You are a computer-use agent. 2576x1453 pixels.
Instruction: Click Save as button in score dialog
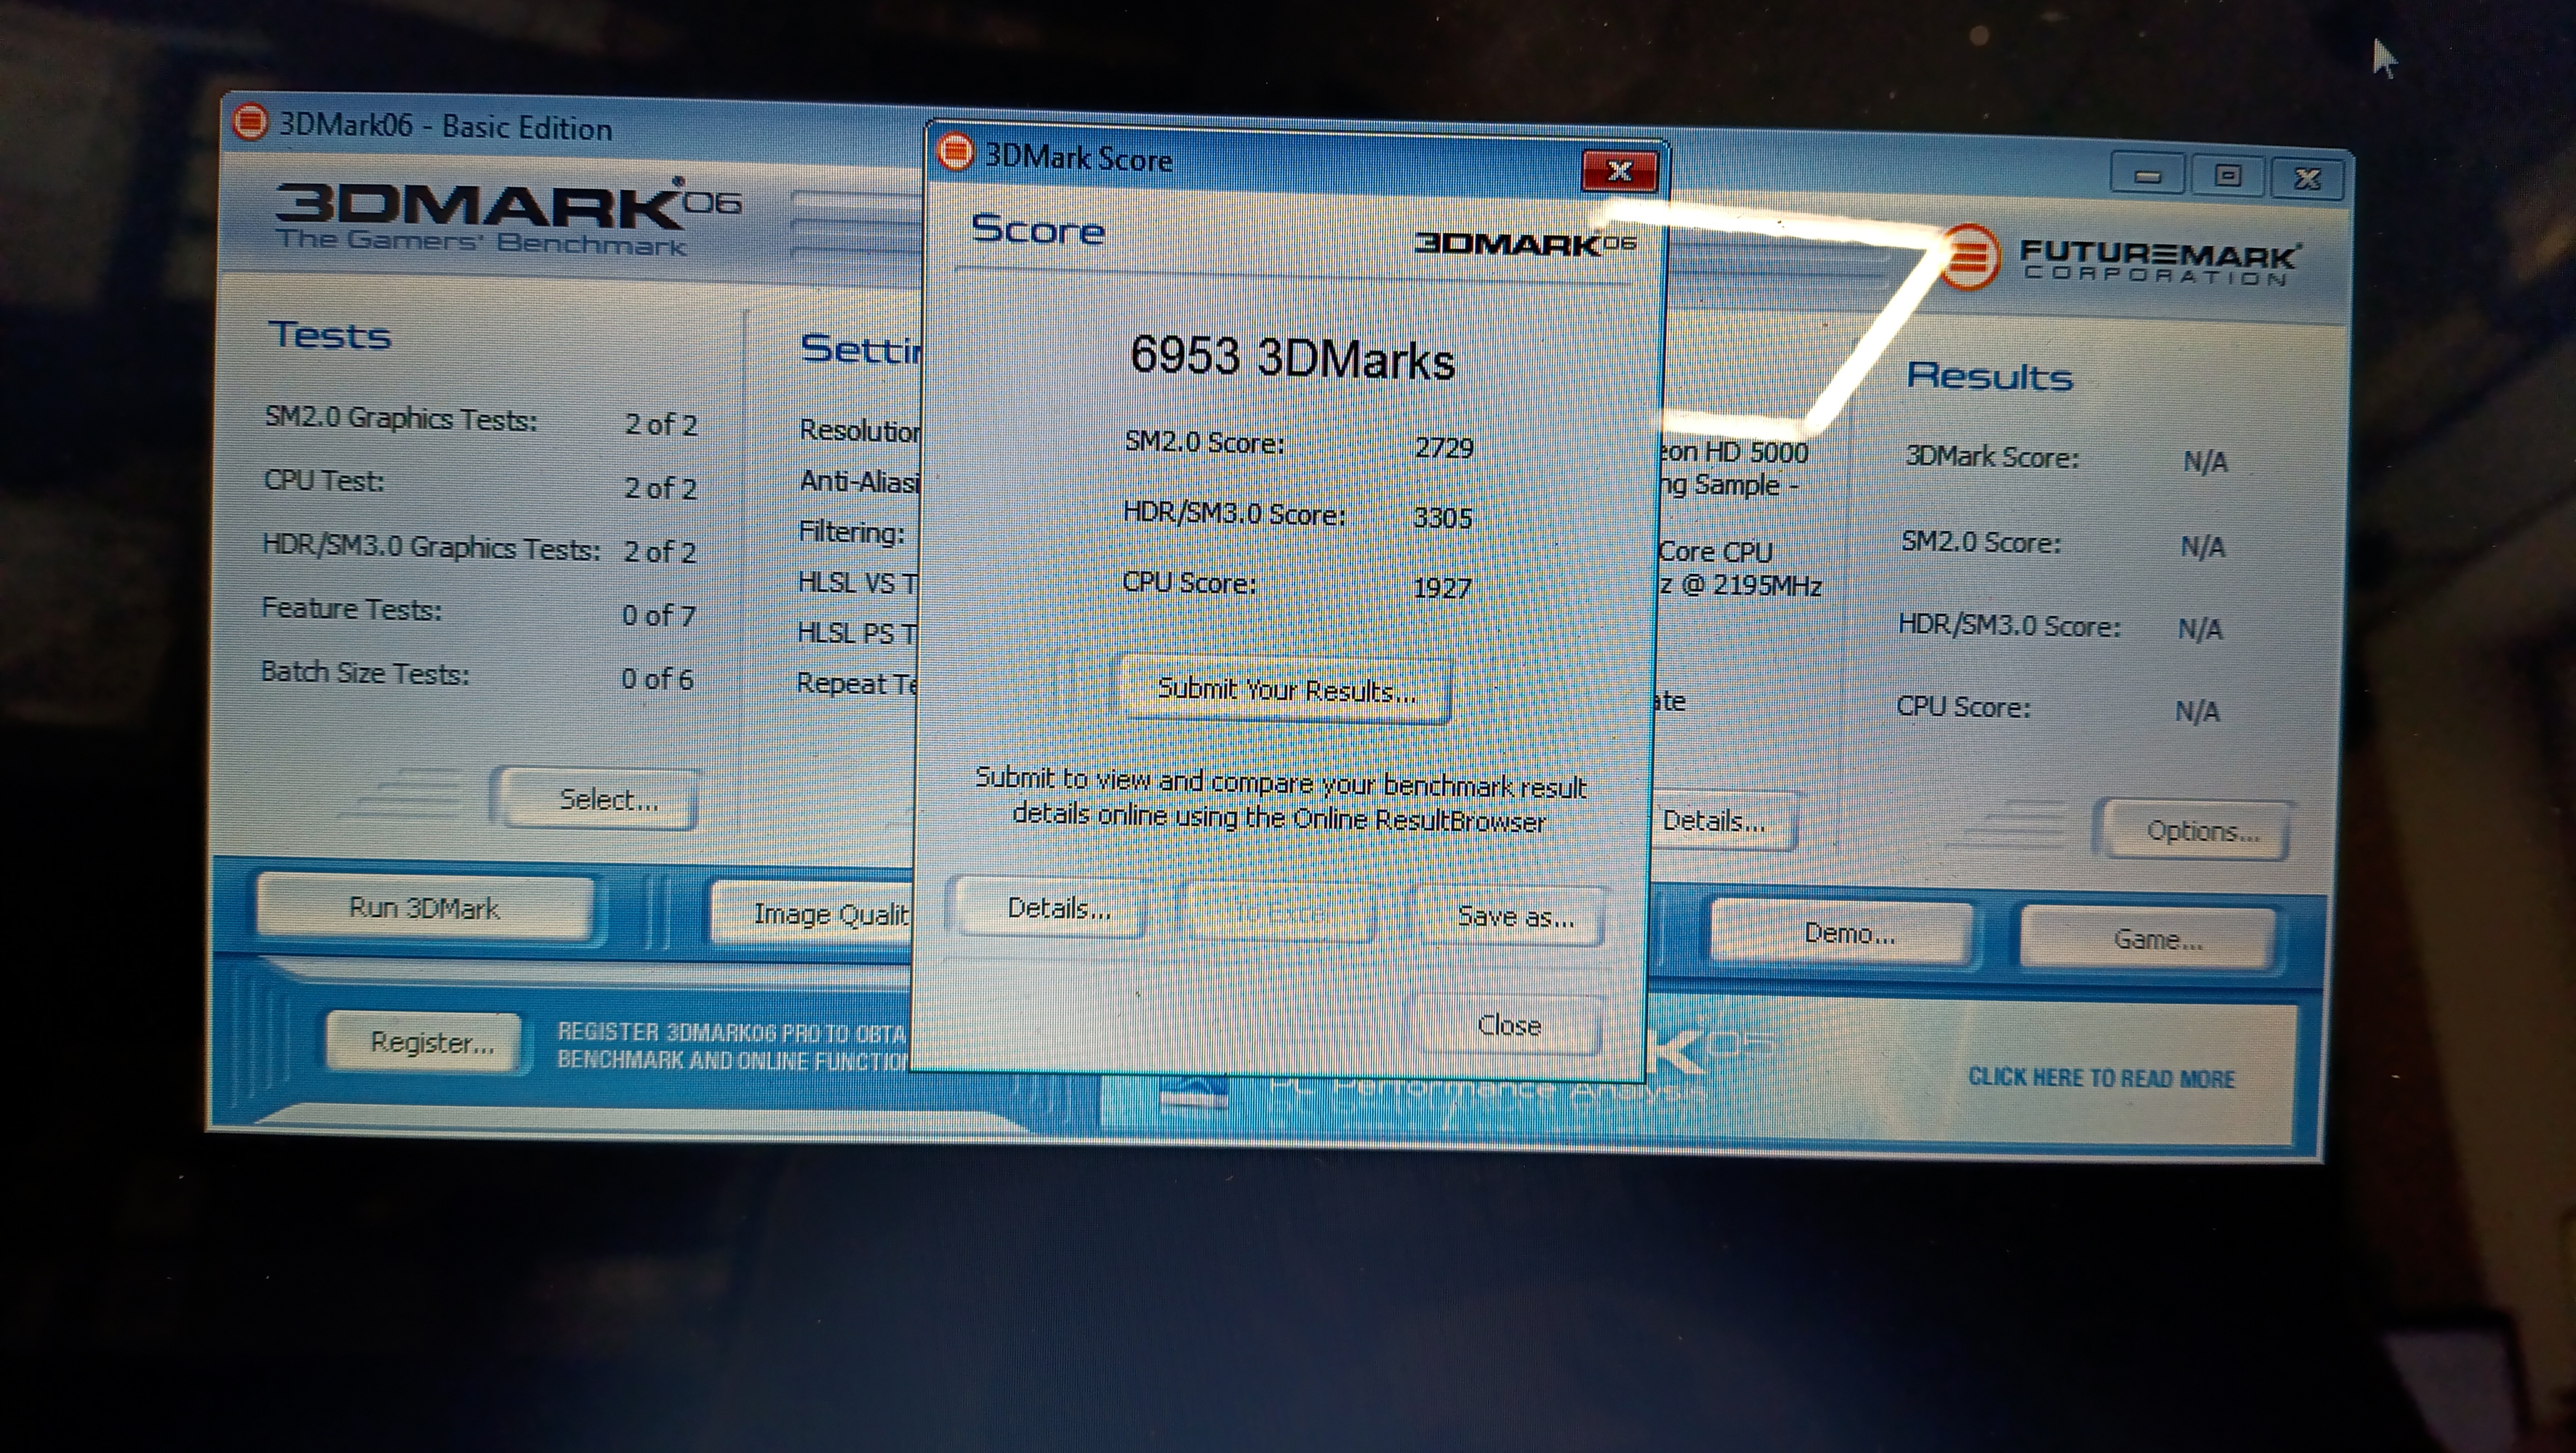click(x=1516, y=916)
